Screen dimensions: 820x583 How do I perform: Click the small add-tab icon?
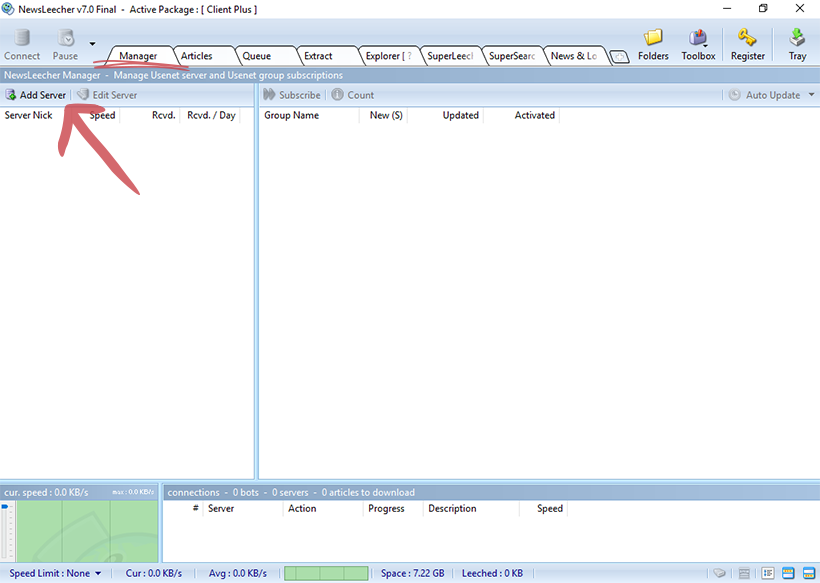pyautogui.click(x=619, y=57)
